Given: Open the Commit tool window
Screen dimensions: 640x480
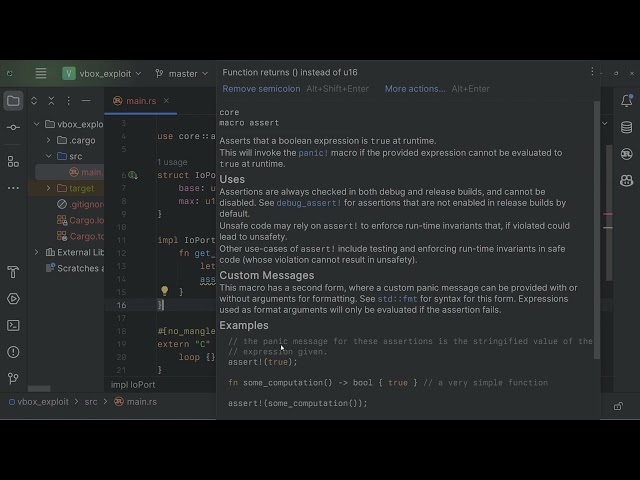Looking at the screenshot, I should pos(13,127).
